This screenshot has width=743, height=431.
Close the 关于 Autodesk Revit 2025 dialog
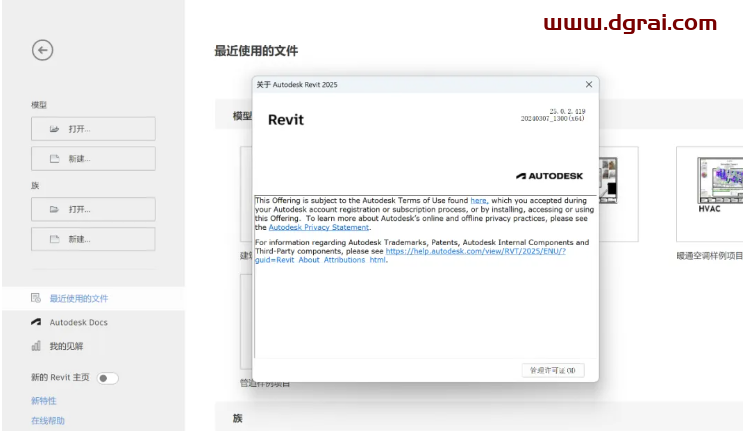pyautogui.click(x=589, y=84)
